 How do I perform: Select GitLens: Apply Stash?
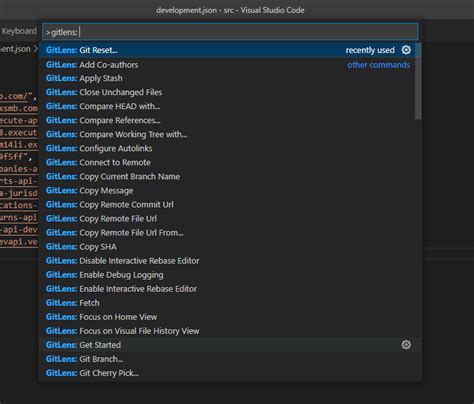click(x=227, y=78)
